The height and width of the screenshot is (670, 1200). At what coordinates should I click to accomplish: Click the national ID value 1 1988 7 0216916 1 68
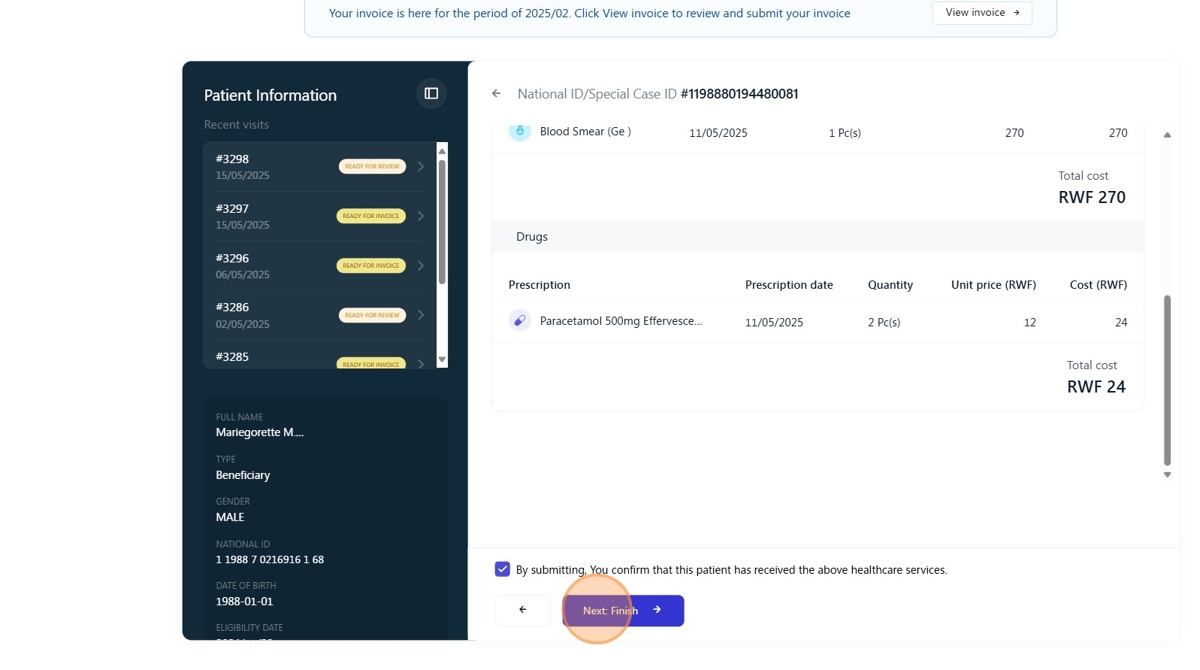[270, 559]
